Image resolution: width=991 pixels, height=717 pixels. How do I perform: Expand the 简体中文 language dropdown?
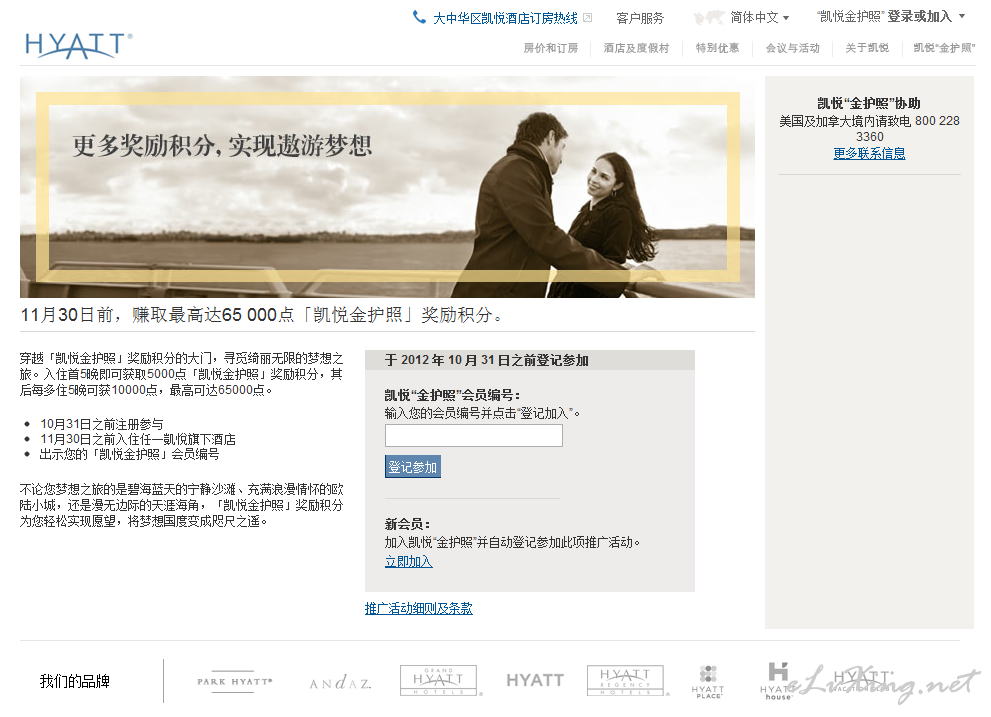click(759, 18)
